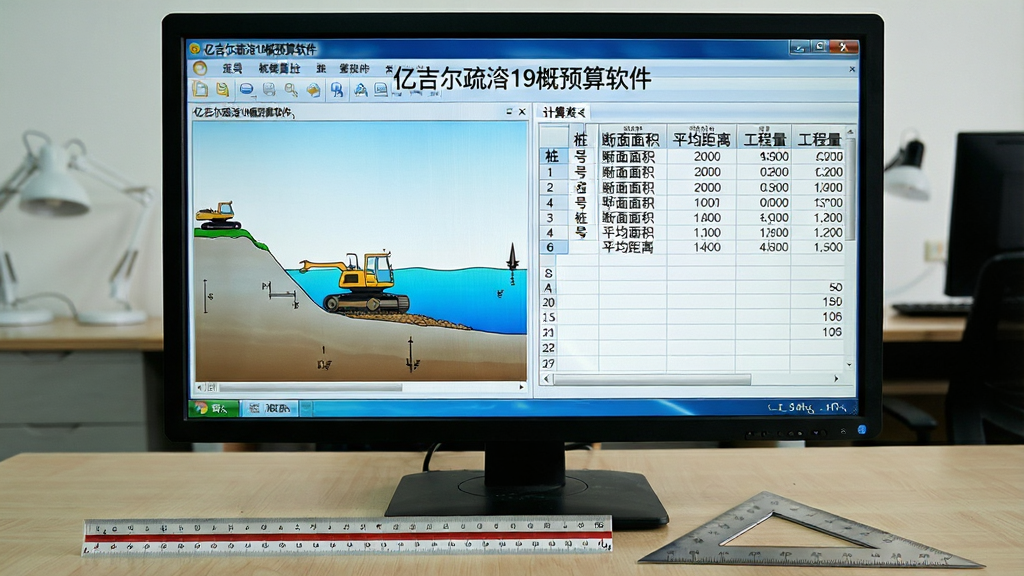Screen dimensions: 1024x576
Task: Click the large excavator in the drawing
Action: (357, 281)
